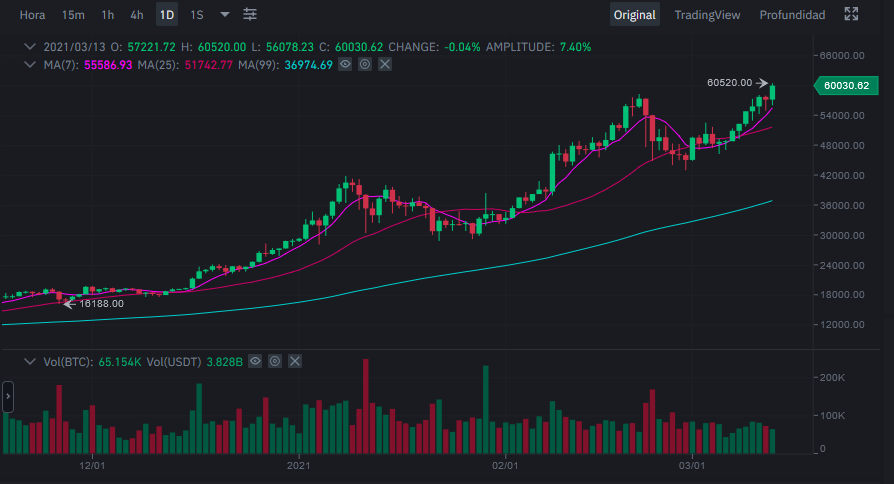Open volume indicator settings icon
This screenshot has width=894, height=484.
tap(275, 361)
